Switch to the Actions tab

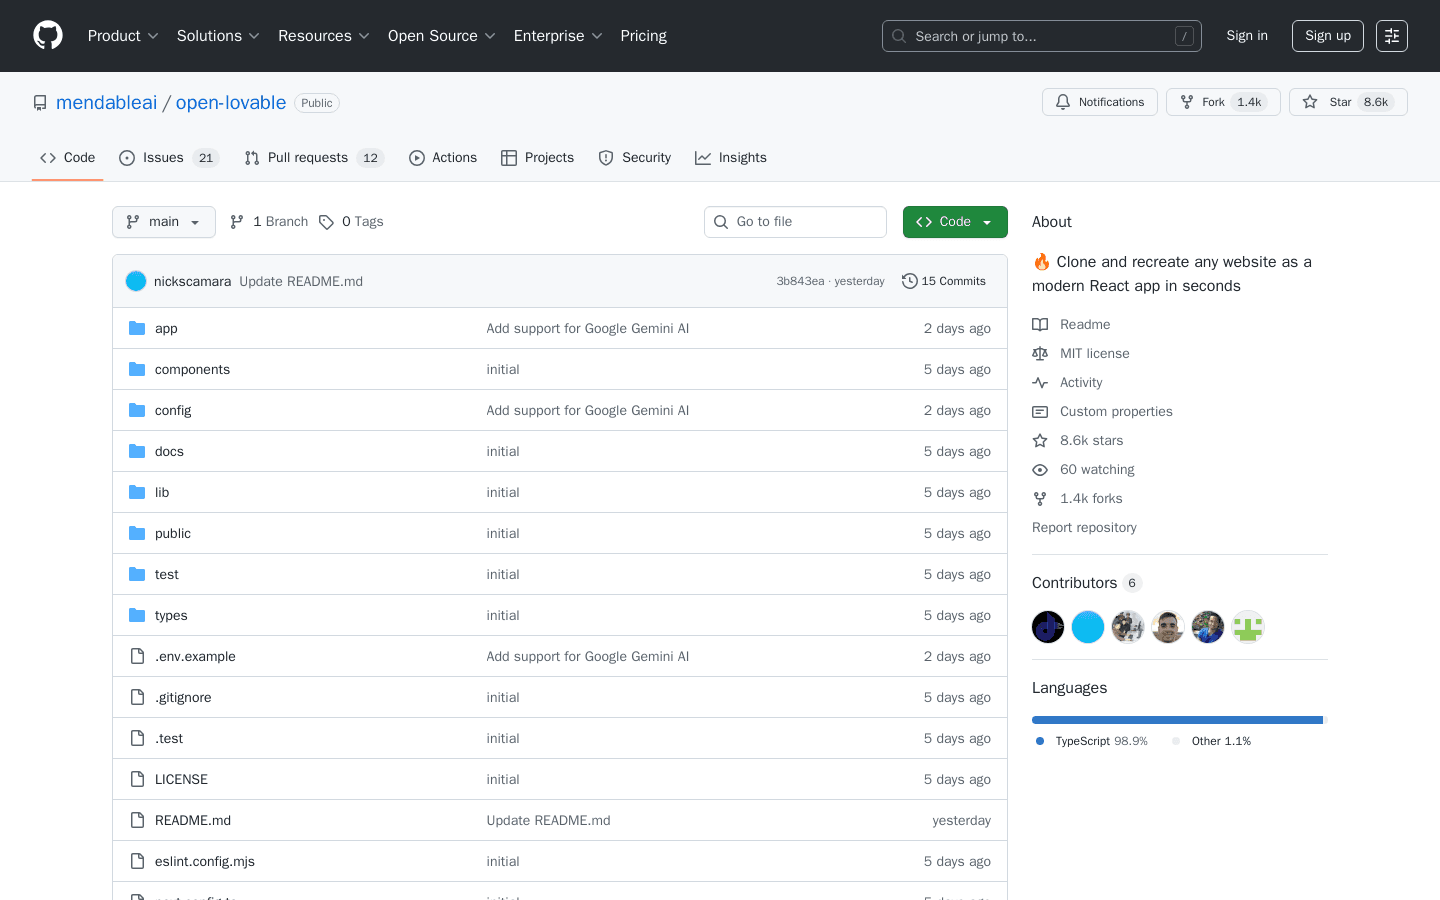point(443,158)
